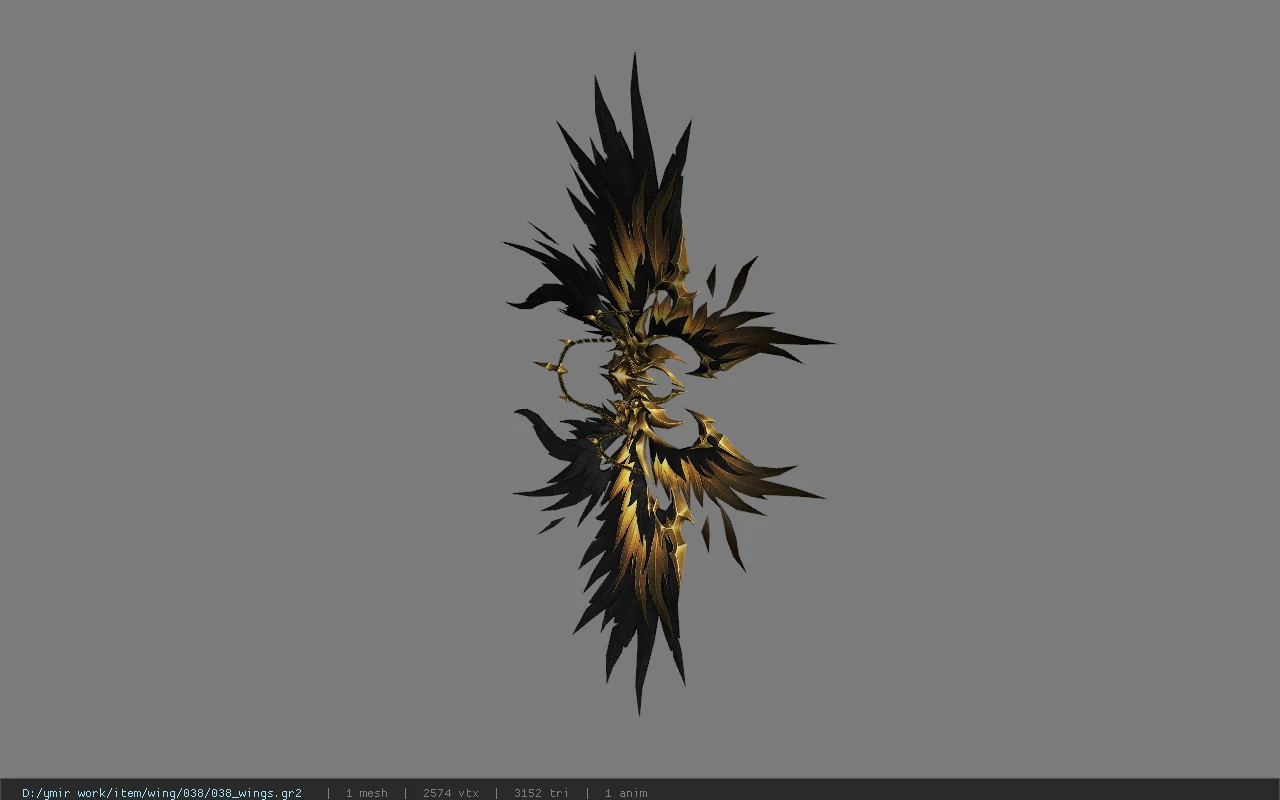Image resolution: width=1280 pixels, height=800 pixels.
Task: Click the file path 038_wings.gr2 in status bar
Action: [162, 793]
